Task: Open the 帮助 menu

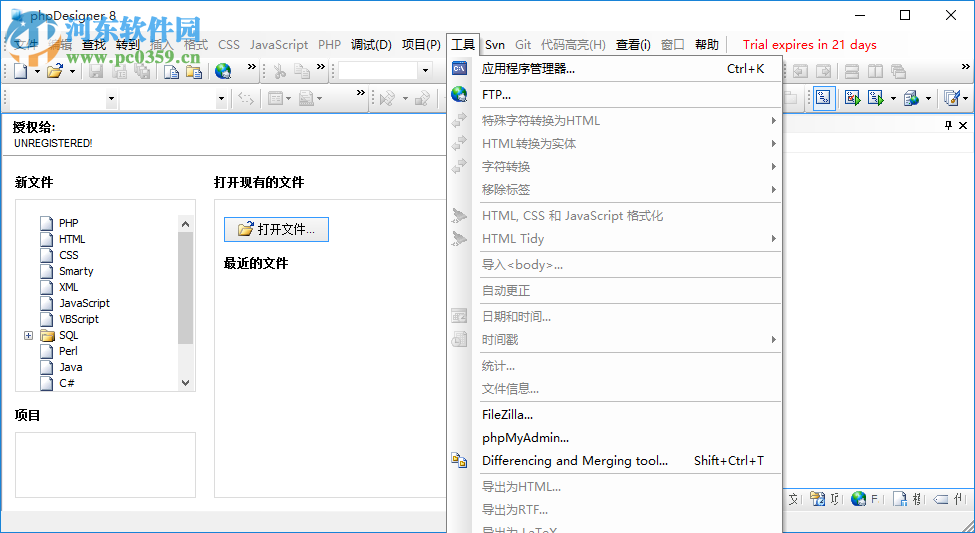Action: tap(707, 45)
